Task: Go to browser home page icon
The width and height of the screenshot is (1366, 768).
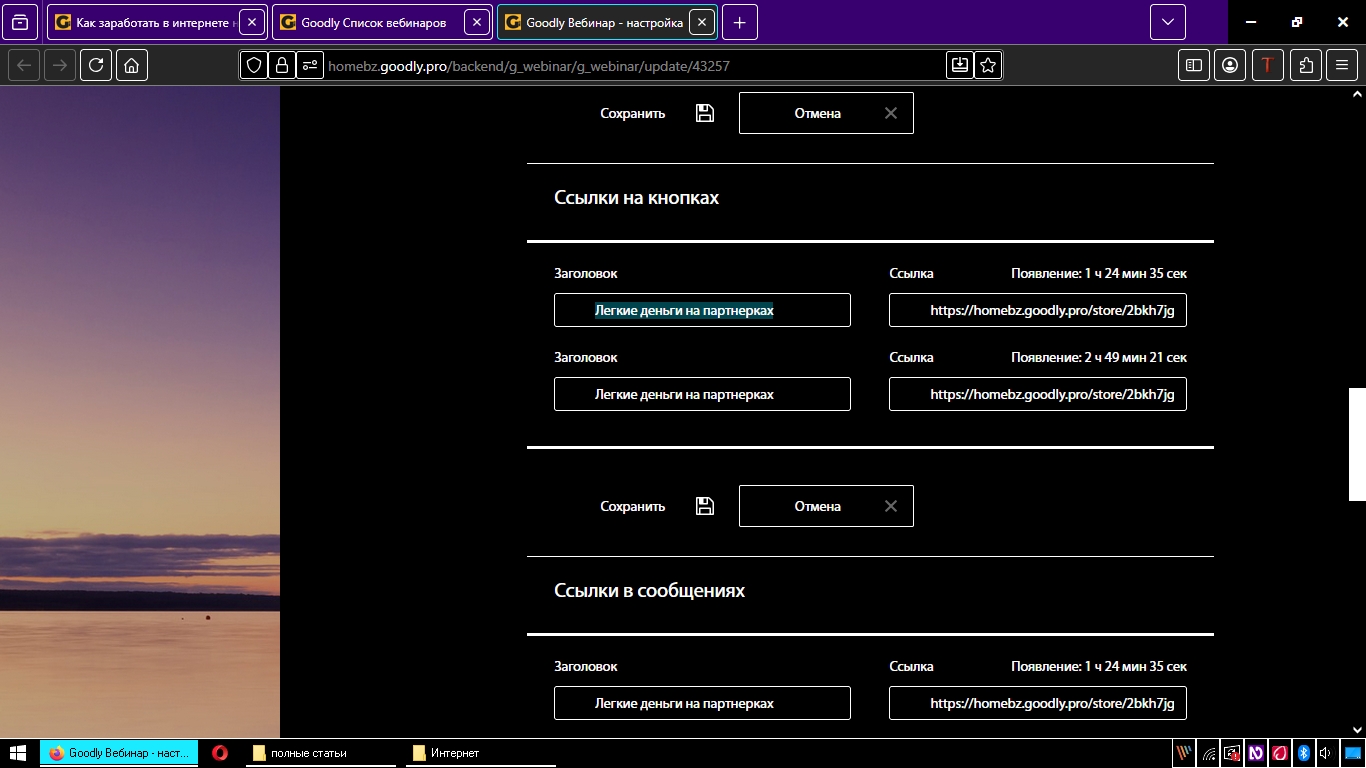Action: click(x=132, y=65)
